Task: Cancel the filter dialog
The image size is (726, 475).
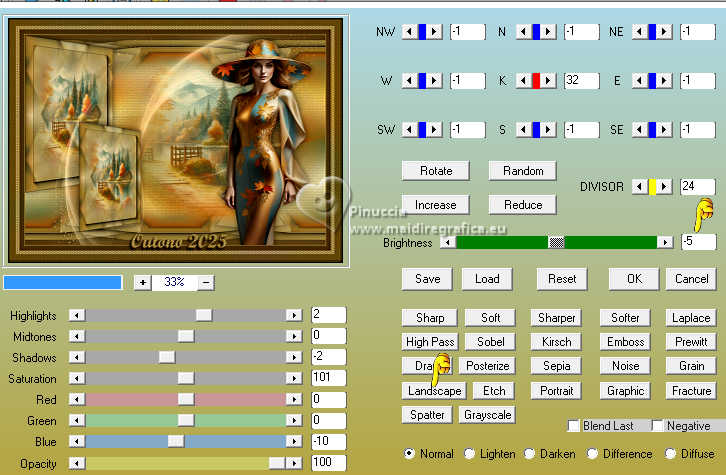Action: tap(691, 279)
